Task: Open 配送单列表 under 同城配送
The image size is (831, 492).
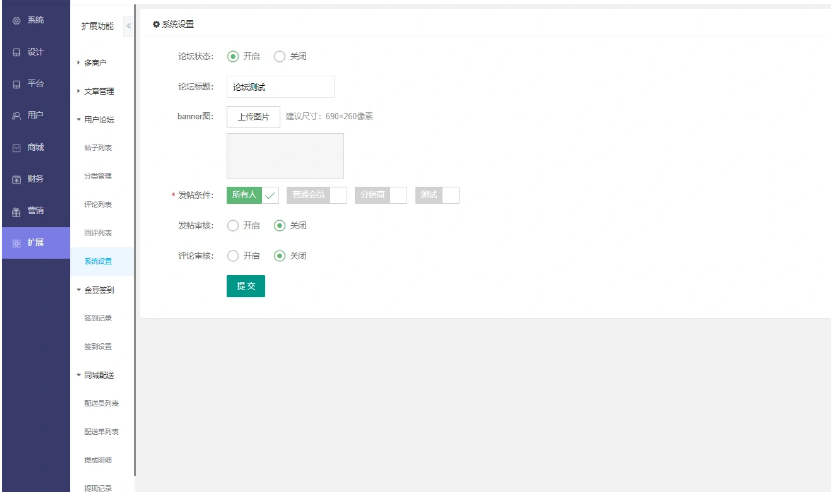Action: pyautogui.click(x=101, y=432)
